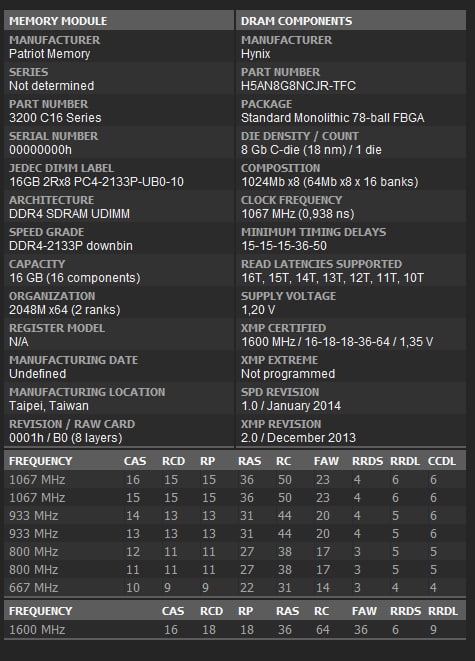475x661 pixels.
Task: Click register model value 'N/A'
Action: tap(19, 342)
